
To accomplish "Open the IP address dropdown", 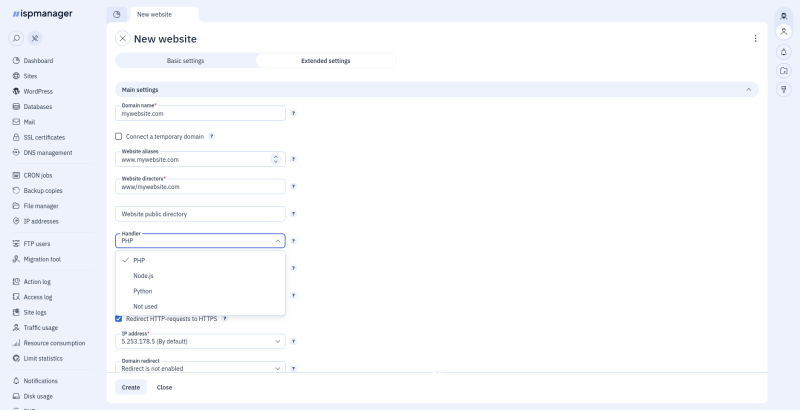I will (200, 341).
